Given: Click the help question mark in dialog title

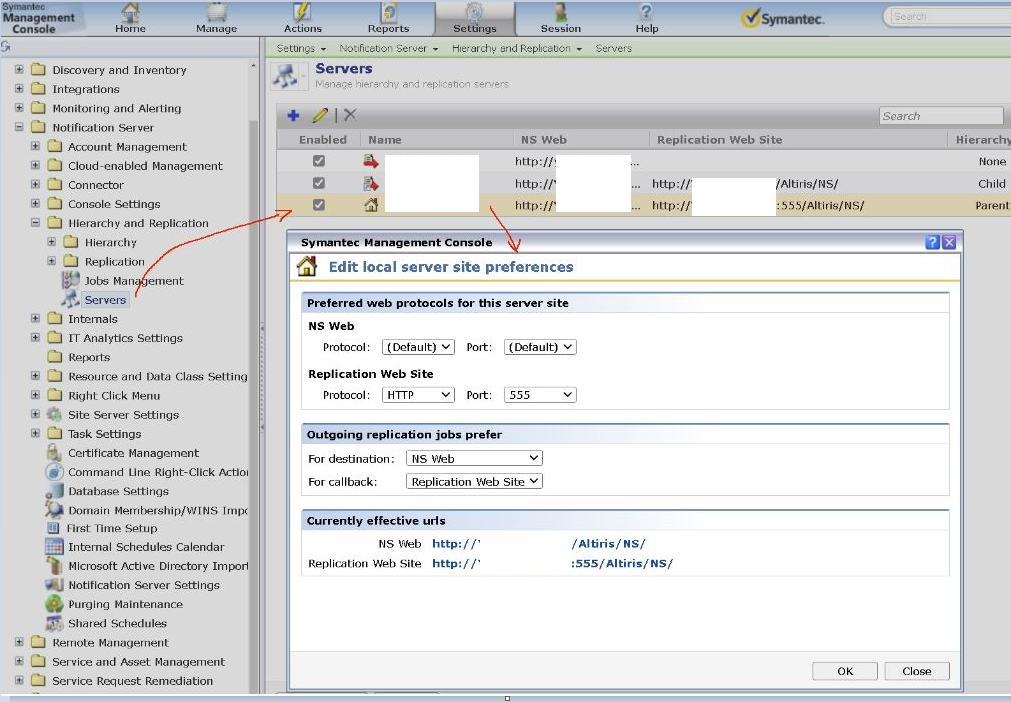Looking at the screenshot, I should pos(932,242).
